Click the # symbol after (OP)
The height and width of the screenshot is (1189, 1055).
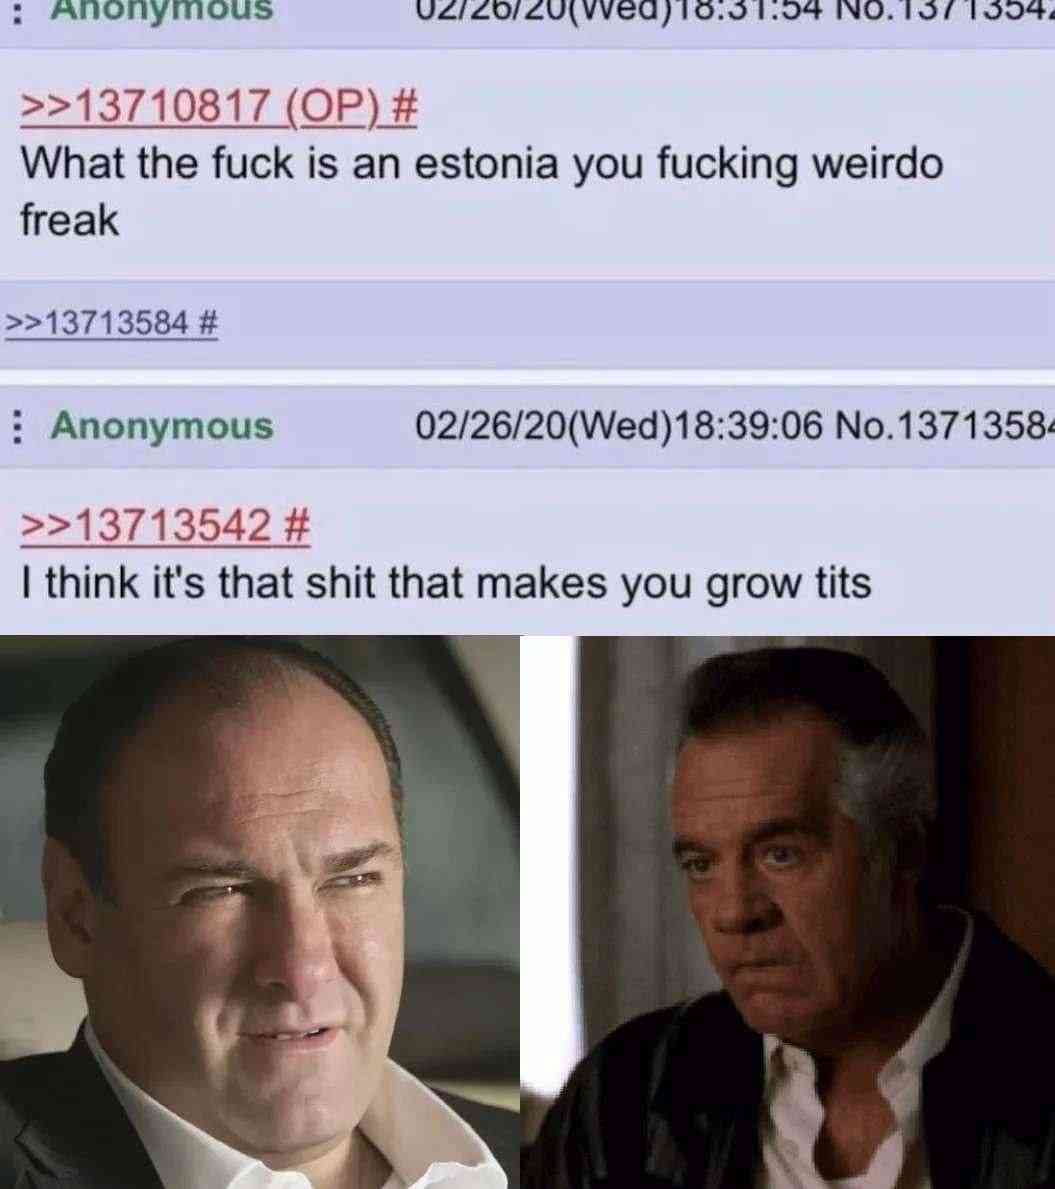[x=405, y=106]
